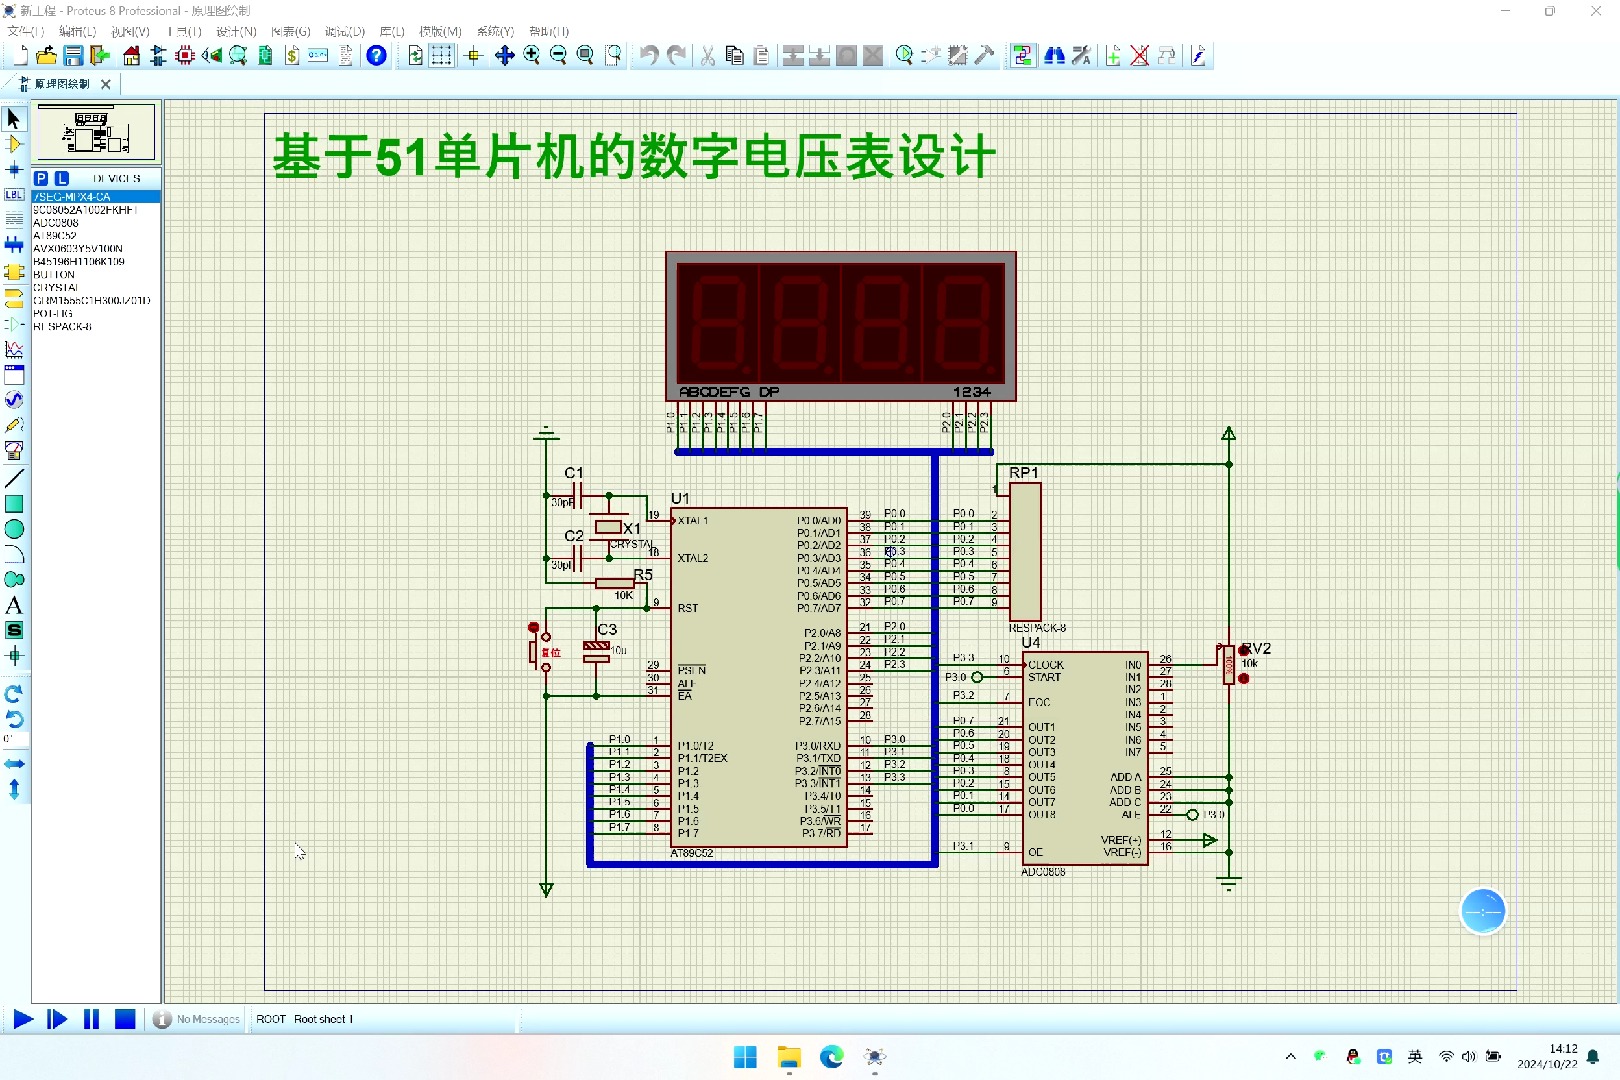This screenshot has height=1080, width=1620.
Task: Click the Undo toolbar icon
Action: tap(648, 55)
